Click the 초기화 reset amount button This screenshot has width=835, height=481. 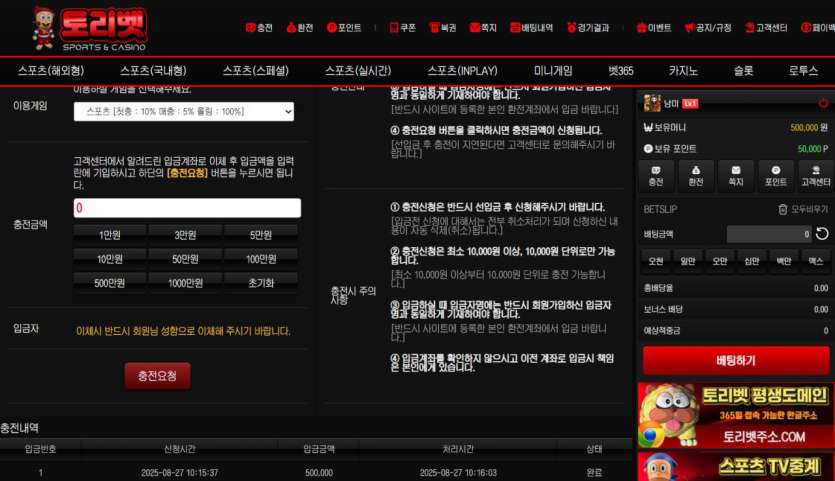pyautogui.click(x=261, y=283)
